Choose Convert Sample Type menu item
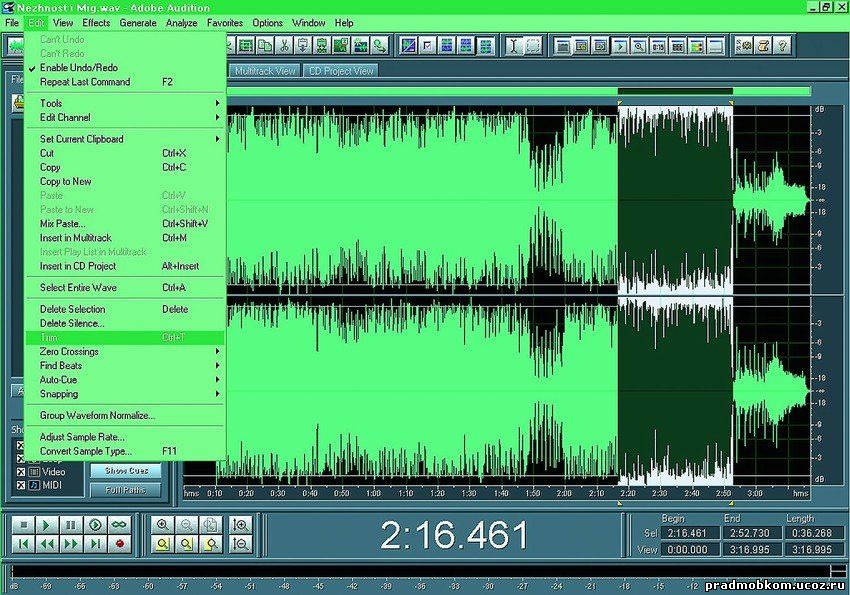Viewport: 850px width, 595px height. tap(125, 451)
